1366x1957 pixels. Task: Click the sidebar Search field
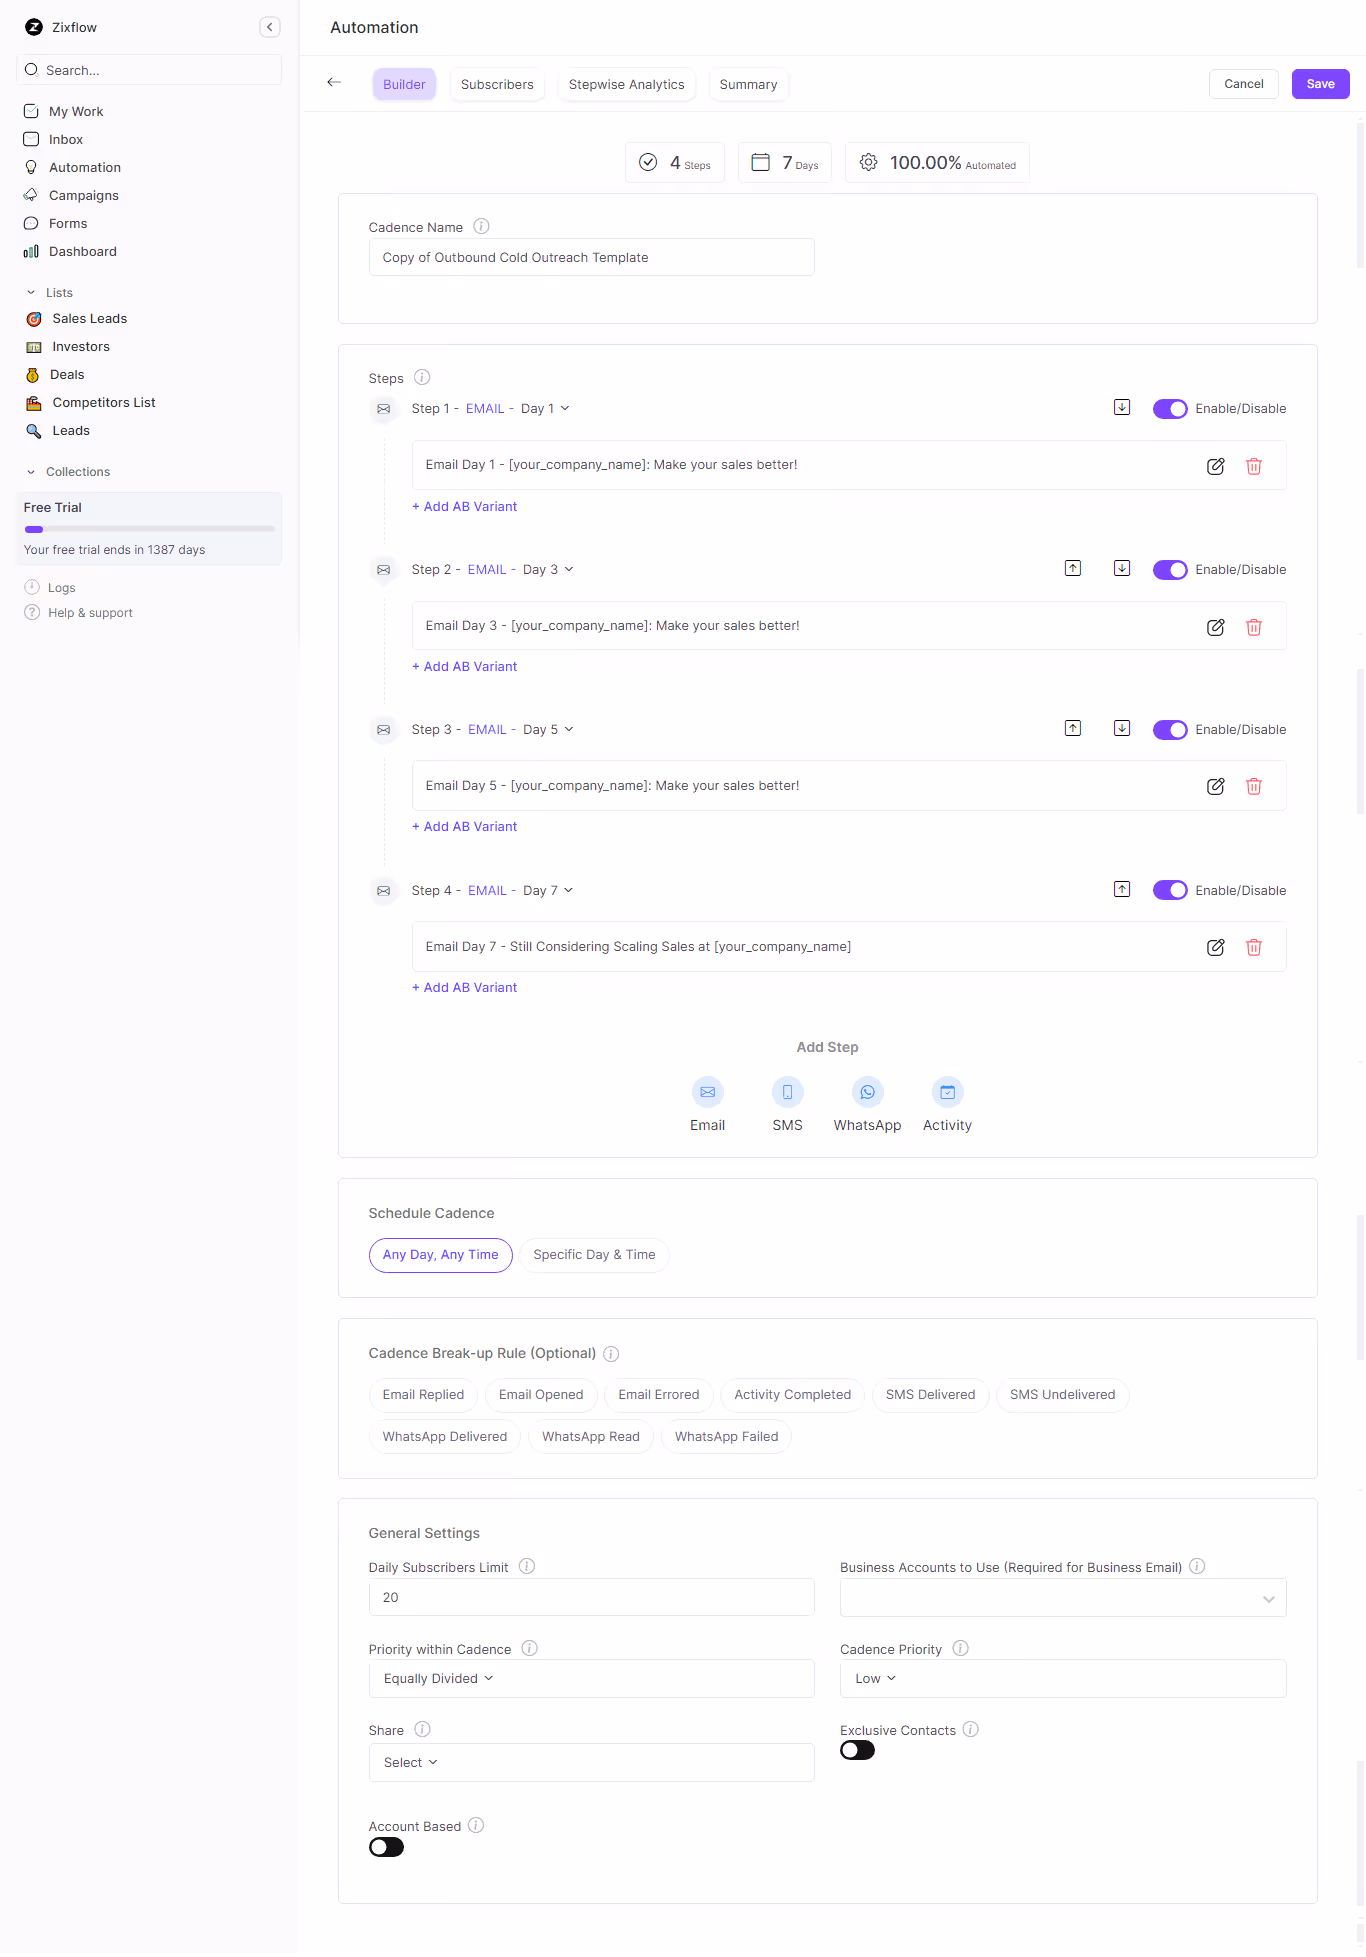point(149,70)
